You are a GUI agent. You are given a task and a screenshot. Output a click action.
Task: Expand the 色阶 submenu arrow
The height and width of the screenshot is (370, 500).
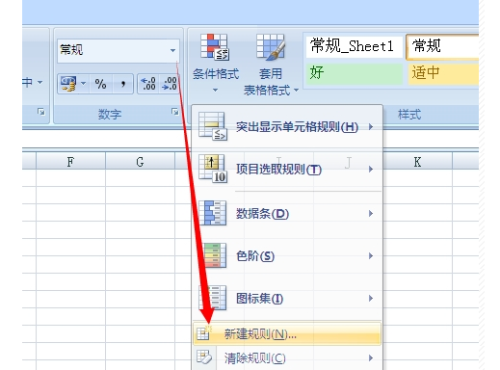pos(371,256)
